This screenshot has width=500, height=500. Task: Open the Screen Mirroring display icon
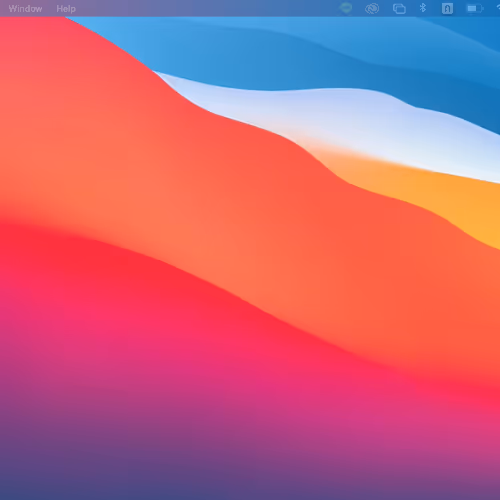tap(399, 8)
